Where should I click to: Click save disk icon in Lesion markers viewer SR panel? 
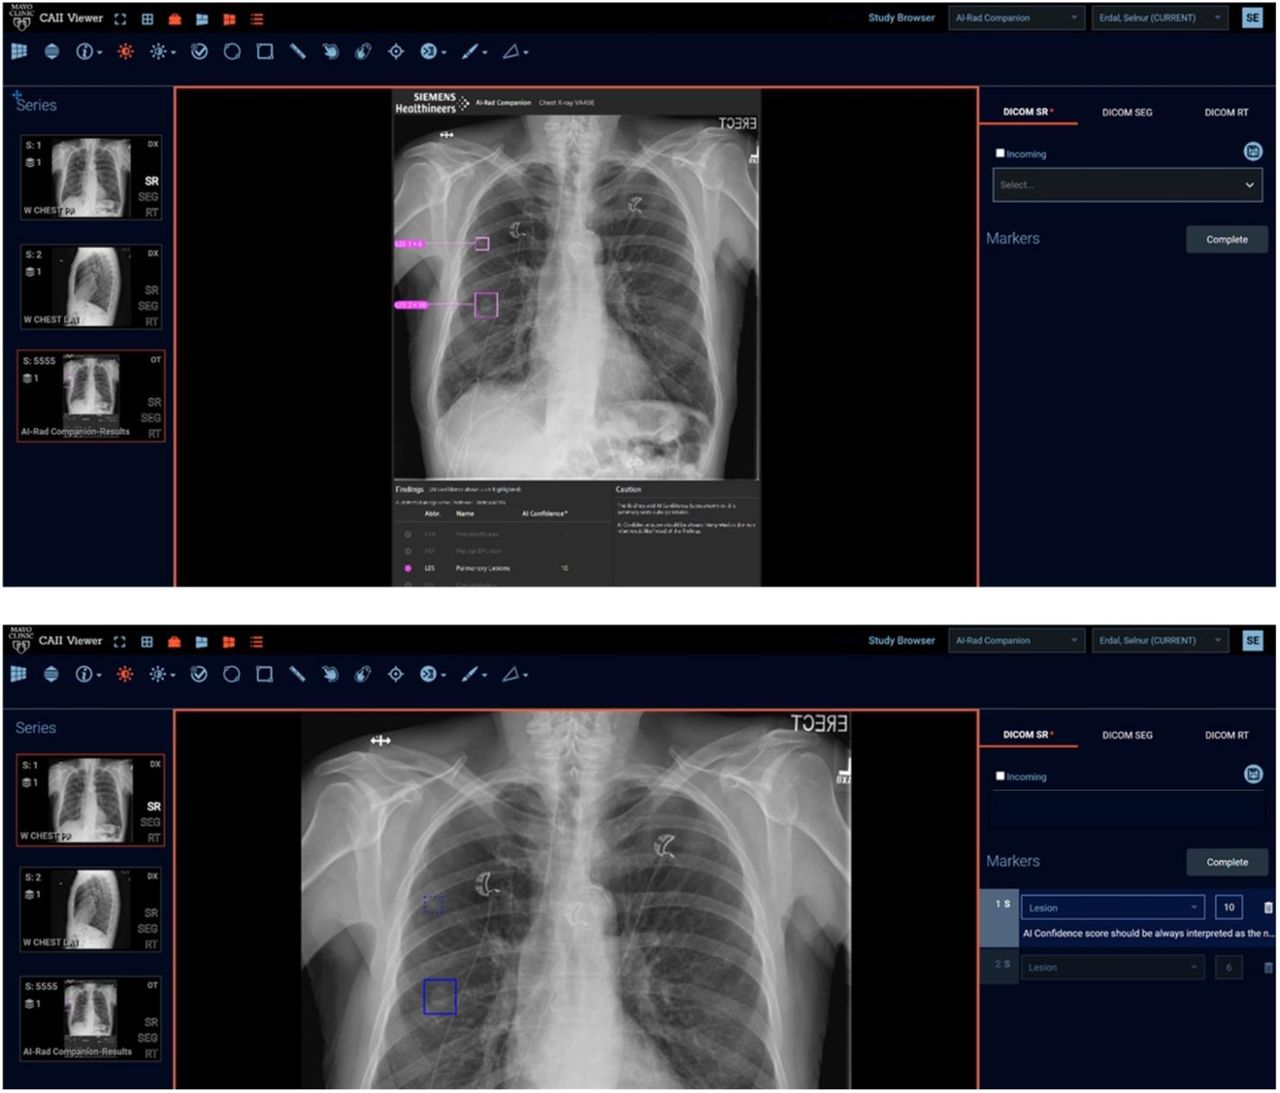click(x=1253, y=774)
